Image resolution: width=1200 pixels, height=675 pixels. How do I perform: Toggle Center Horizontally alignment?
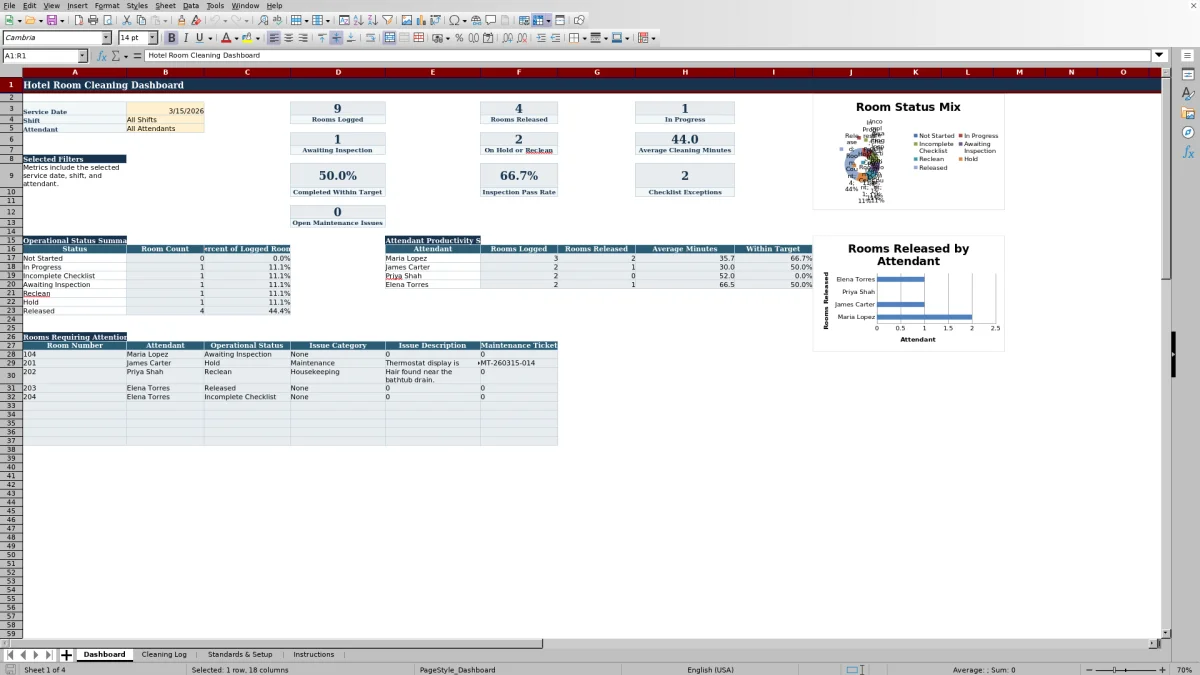pyautogui.click(x=289, y=38)
